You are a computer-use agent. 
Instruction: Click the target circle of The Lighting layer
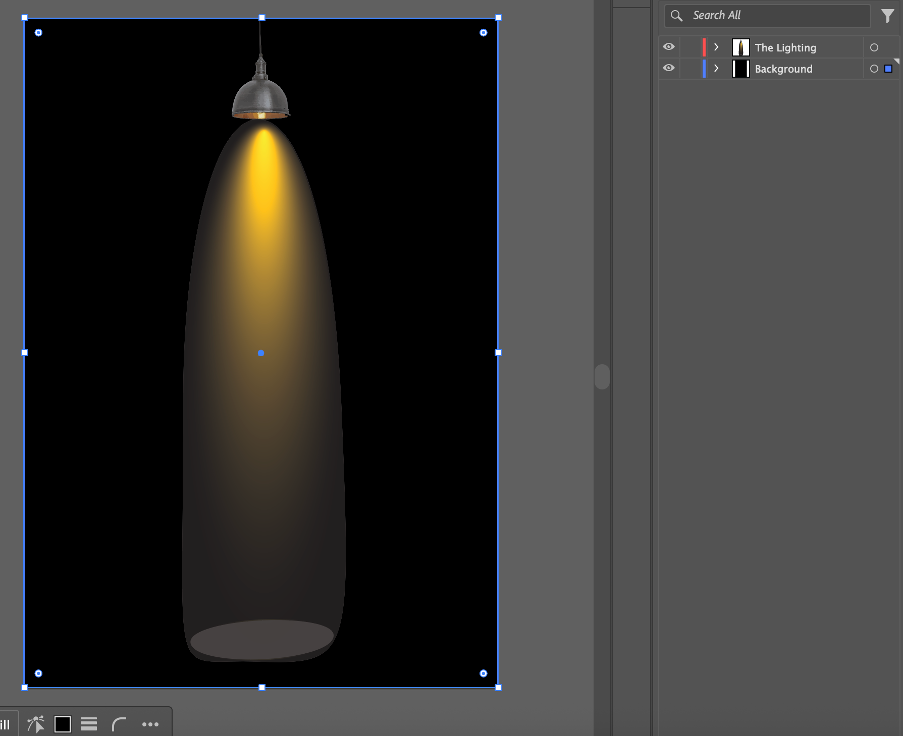point(874,48)
